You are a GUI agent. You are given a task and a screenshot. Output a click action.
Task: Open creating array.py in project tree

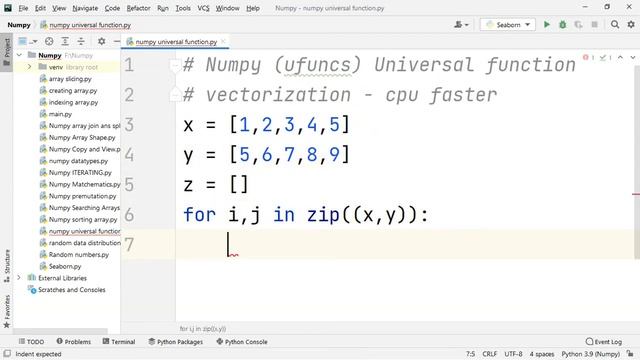point(73,91)
